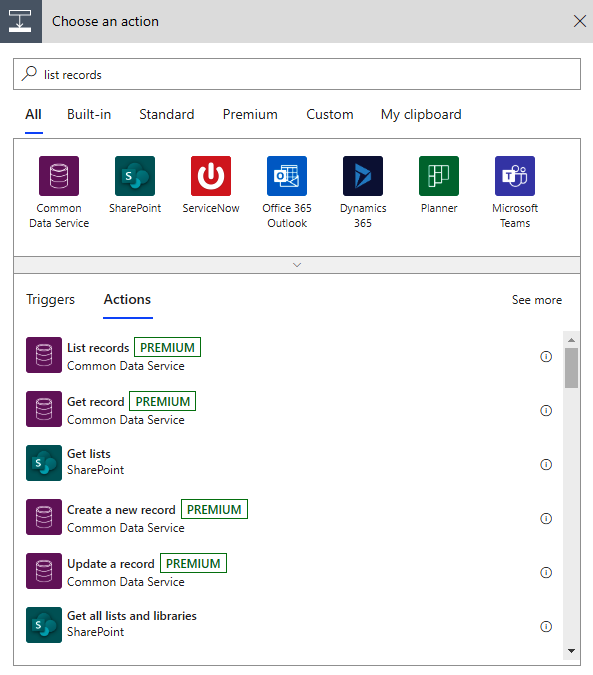
Task: Switch to the Premium tab
Action: point(250,115)
